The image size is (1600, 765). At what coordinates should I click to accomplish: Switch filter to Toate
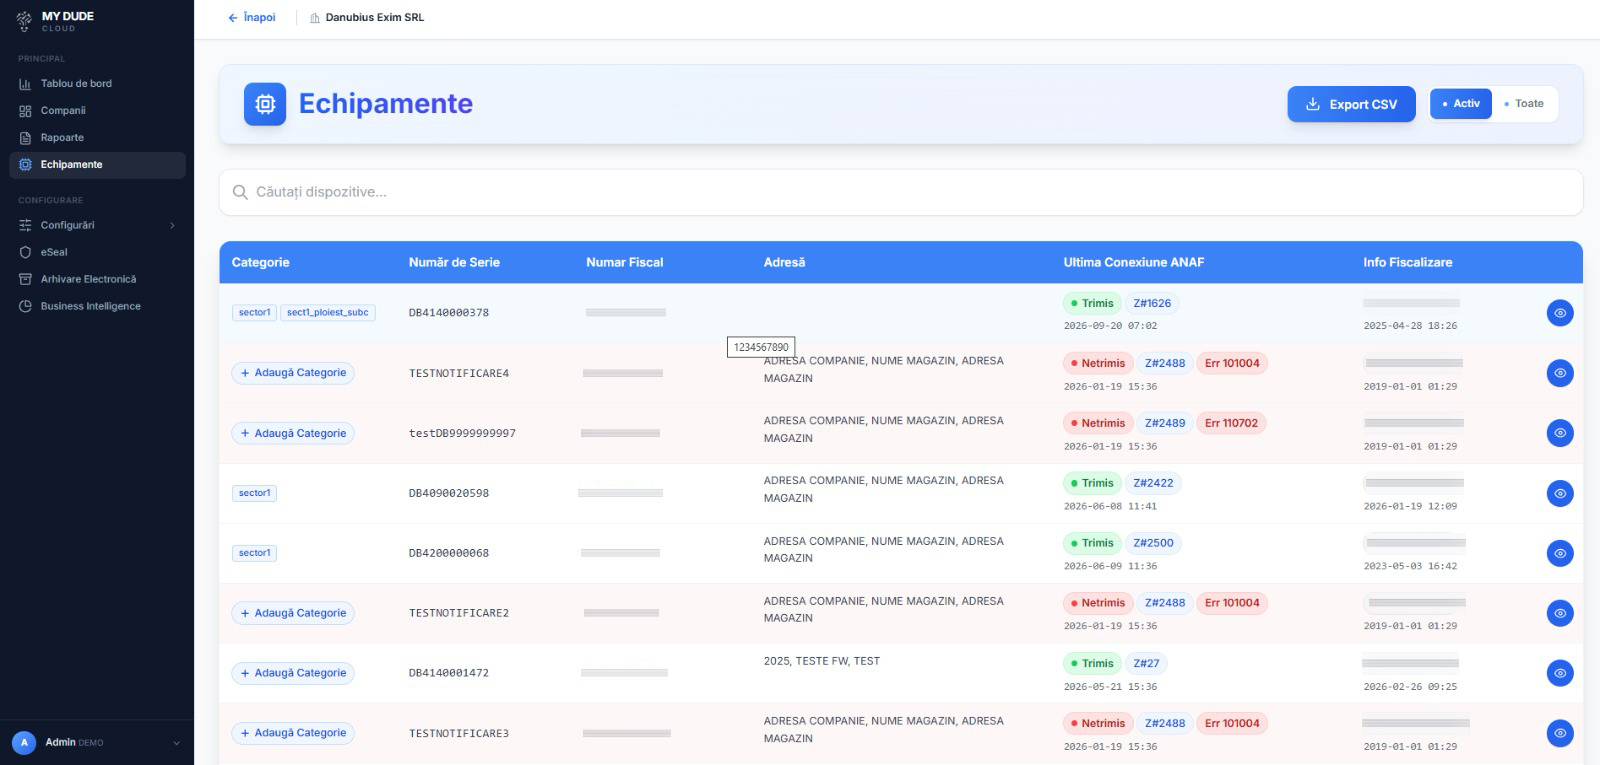coord(1524,104)
